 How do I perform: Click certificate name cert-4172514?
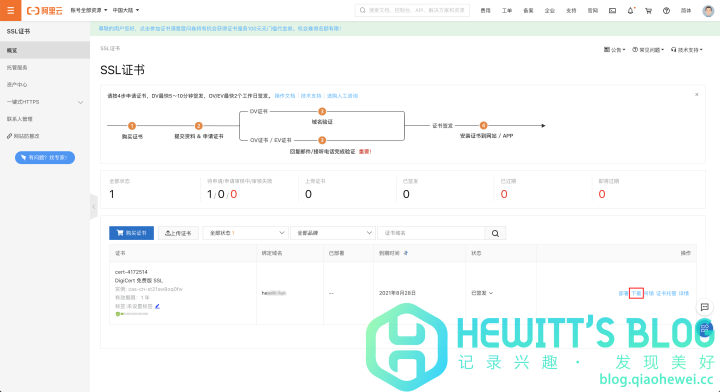pos(131,272)
